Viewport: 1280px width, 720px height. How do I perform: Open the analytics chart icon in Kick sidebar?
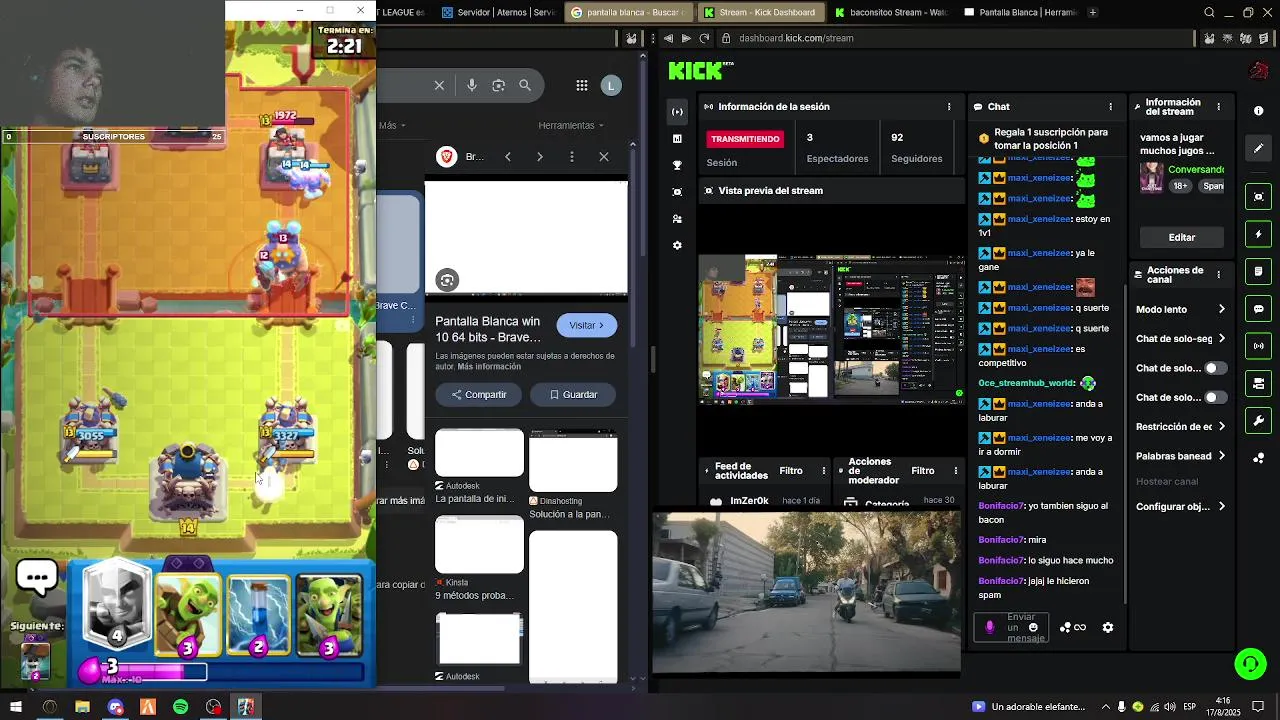point(677,138)
